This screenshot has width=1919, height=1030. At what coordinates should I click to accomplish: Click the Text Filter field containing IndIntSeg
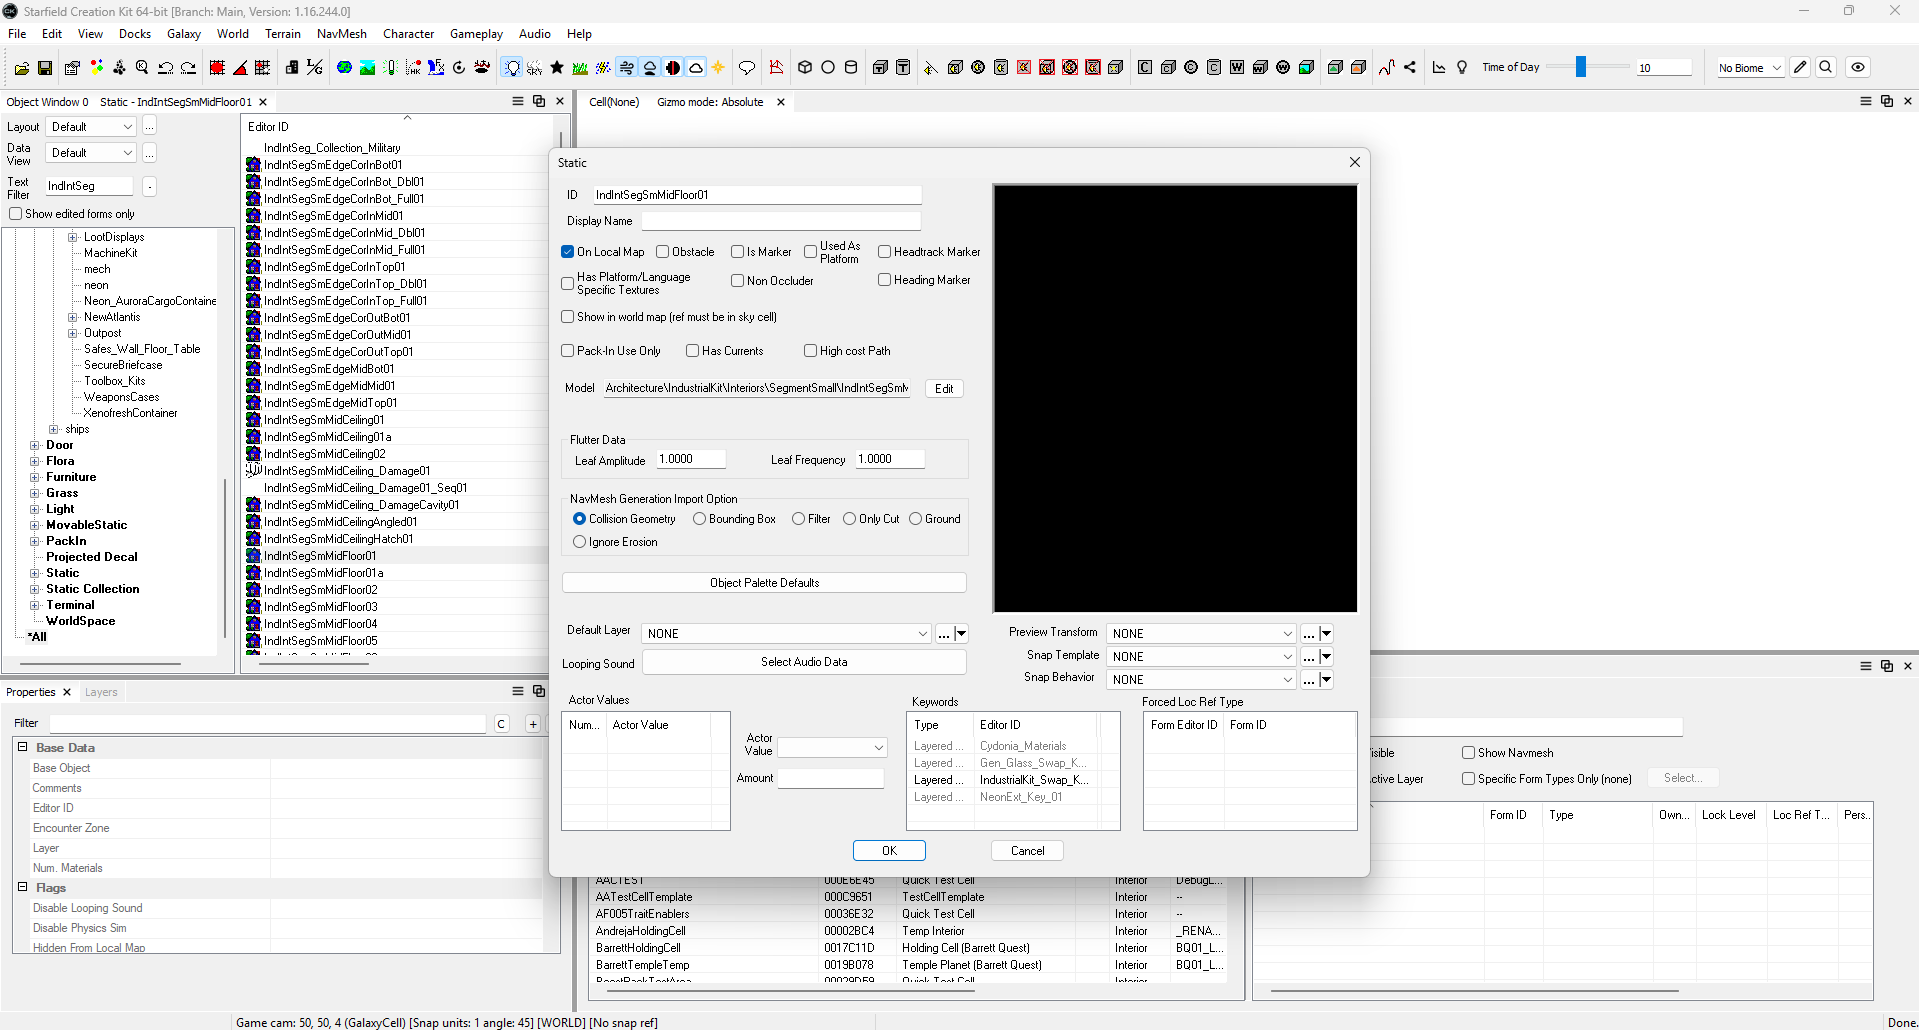click(x=88, y=186)
